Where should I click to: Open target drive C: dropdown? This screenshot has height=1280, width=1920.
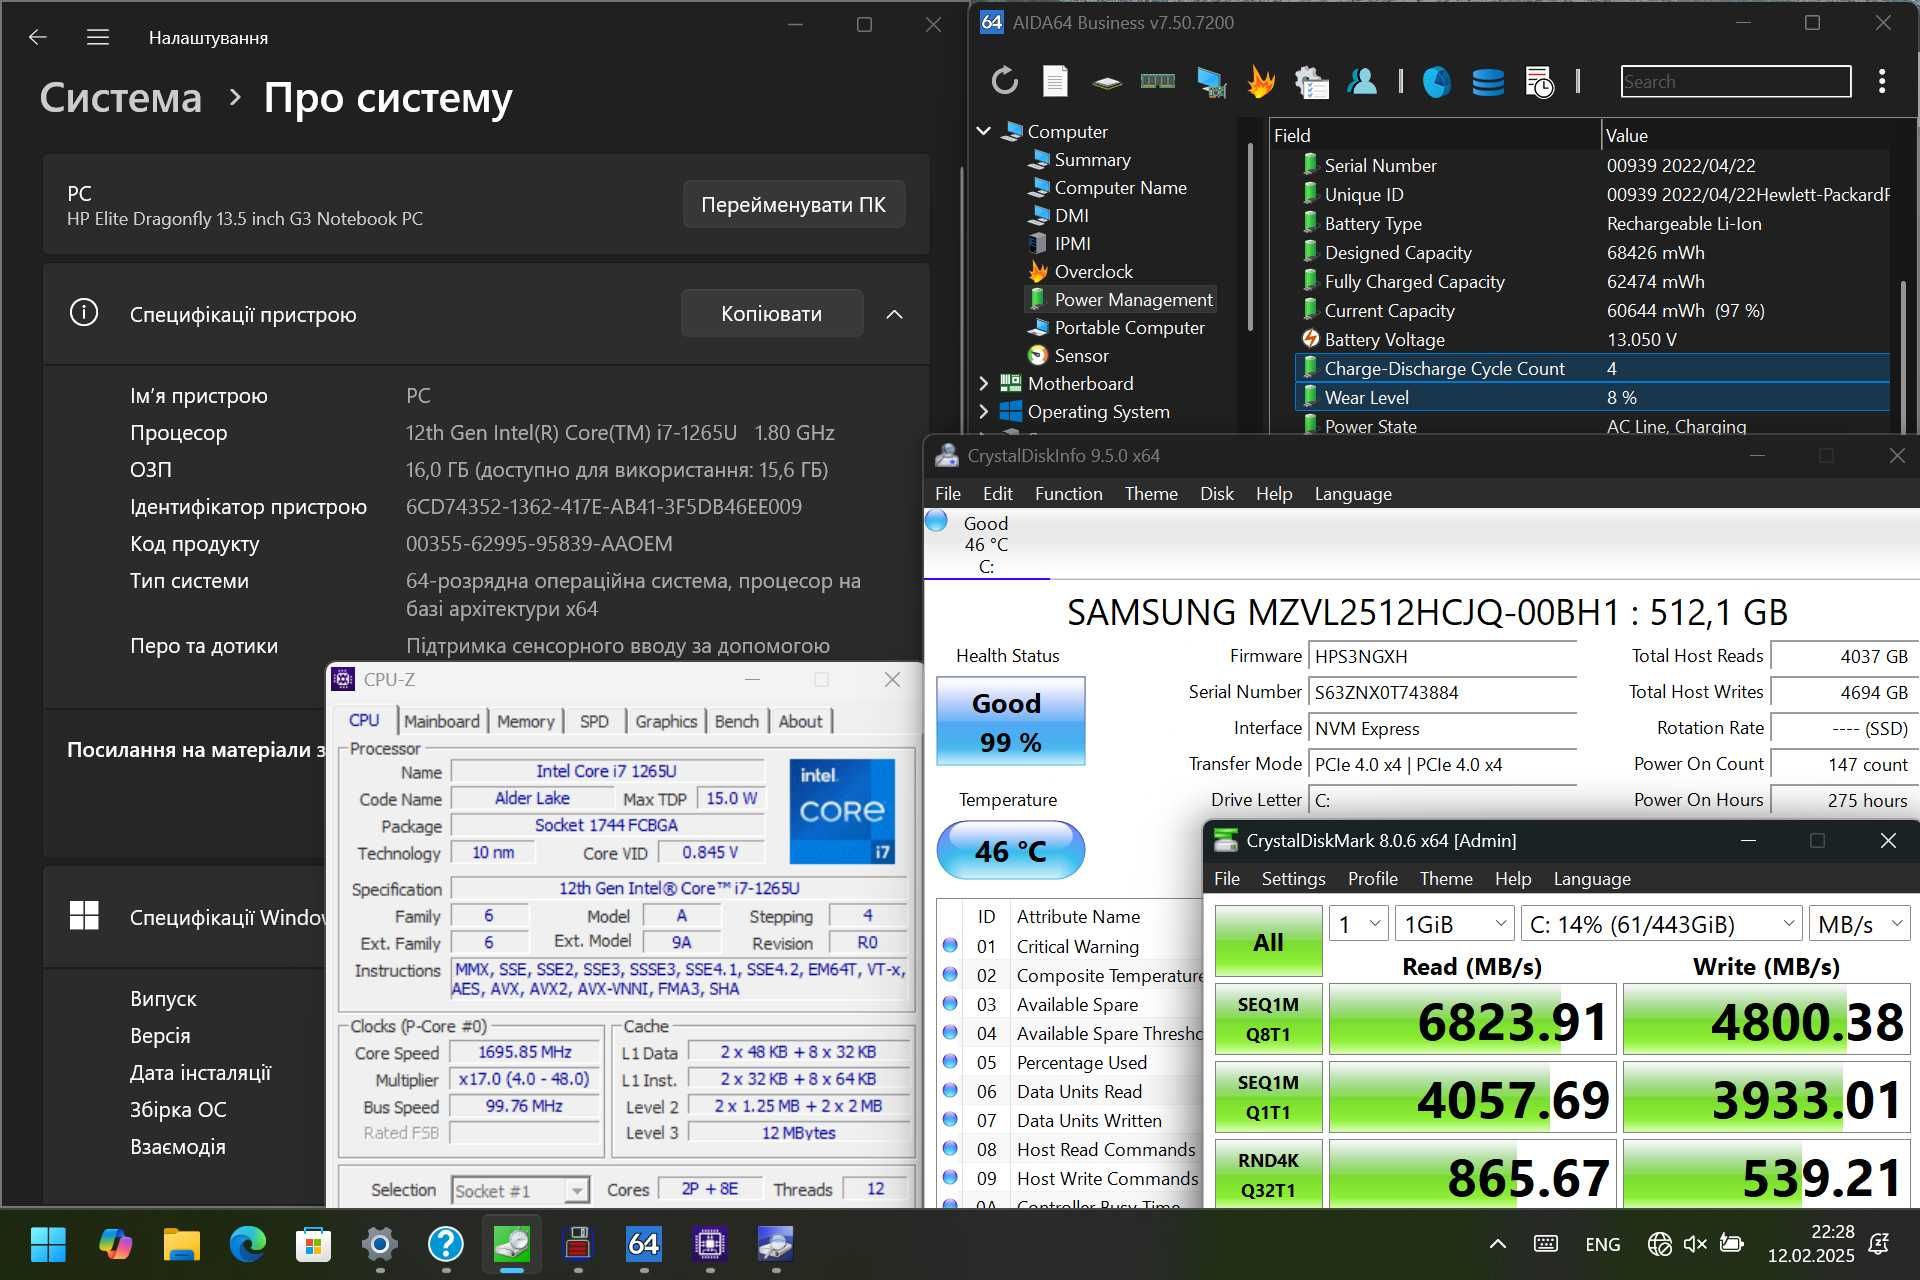[x=1661, y=924]
